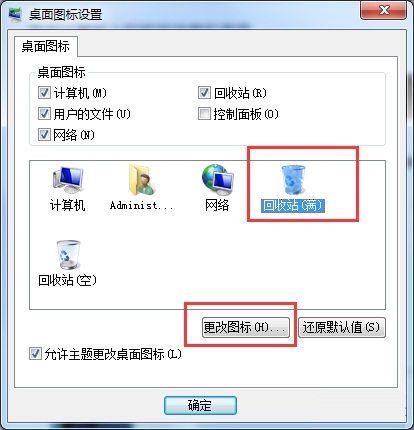Click the 还原默认值(S) button
Screen dimensions: 414x430
tap(342, 327)
